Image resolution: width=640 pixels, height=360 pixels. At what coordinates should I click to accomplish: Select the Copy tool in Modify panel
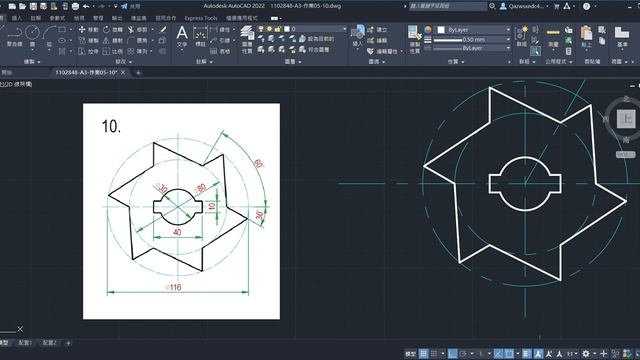(x=88, y=40)
